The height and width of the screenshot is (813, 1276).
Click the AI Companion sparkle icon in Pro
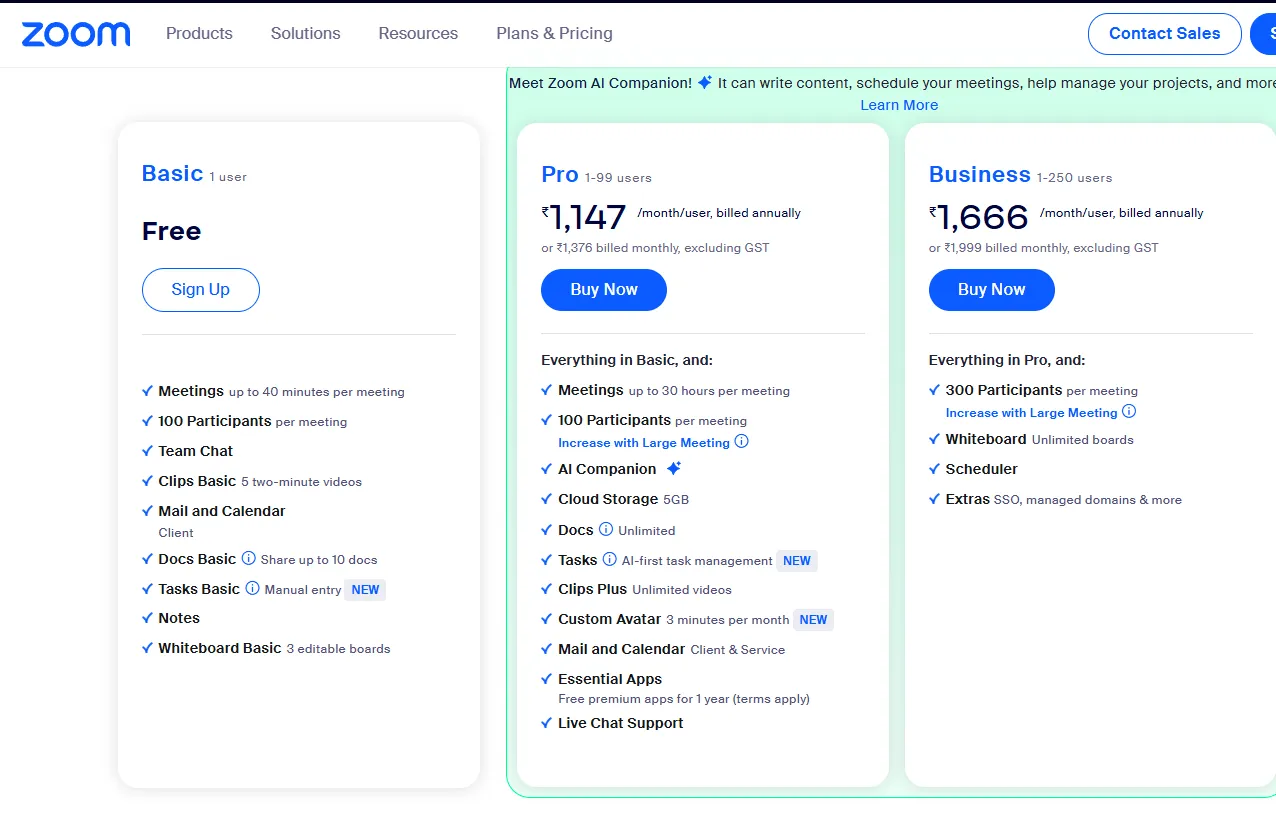[674, 469]
